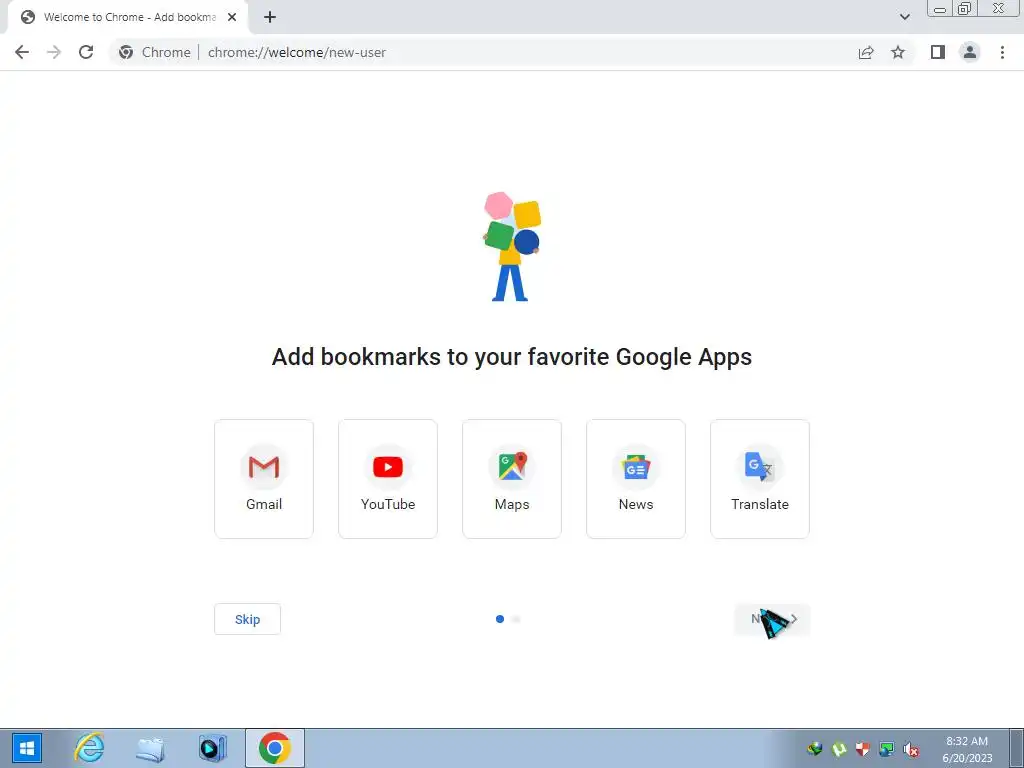Select the YouTube bookmark card
The image size is (1024, 768).
click(x=388, y=479)
